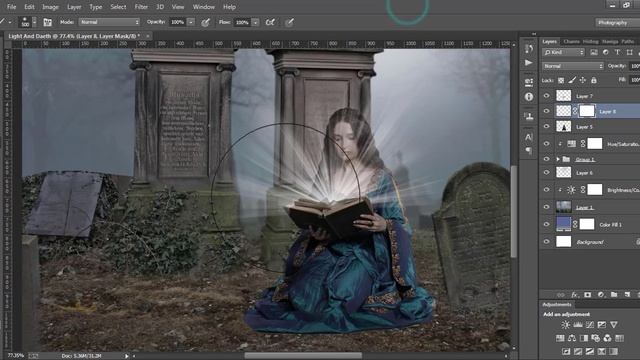Expand Group 1 disclosure triangle

[558, 159]
